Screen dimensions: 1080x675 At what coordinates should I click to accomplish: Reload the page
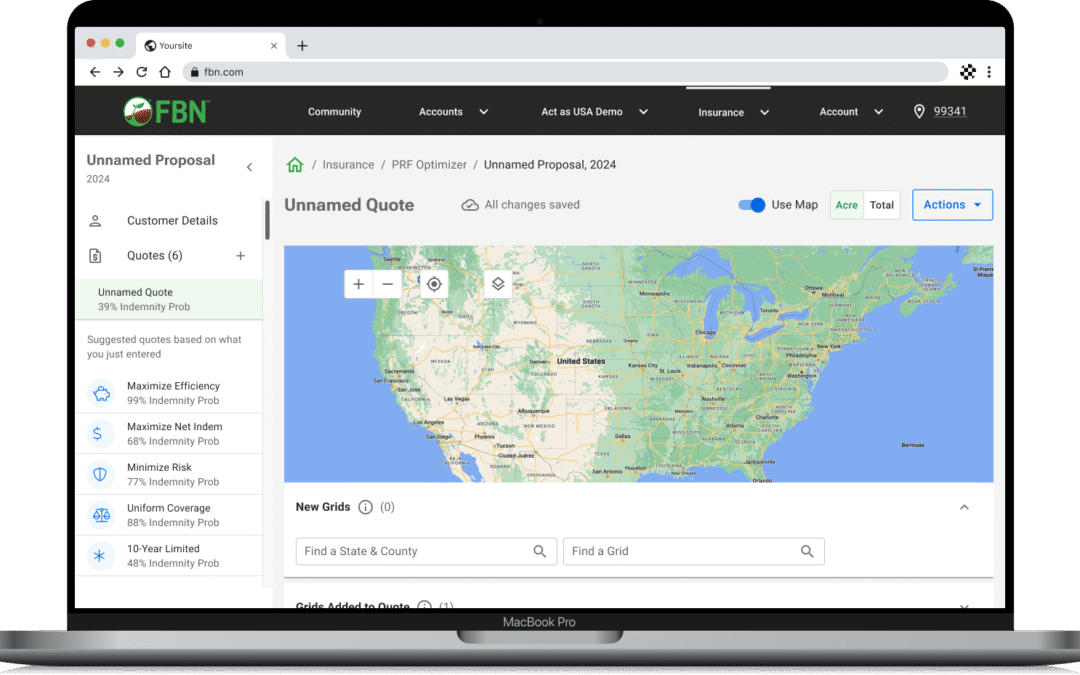(x=141, y=72)
